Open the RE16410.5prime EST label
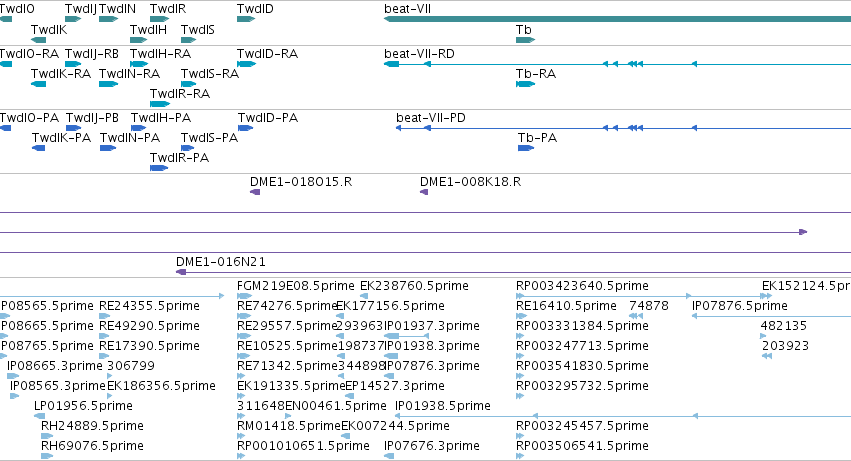Image resolution: width=851 pixels, height=461 pixels. tap(567, 306)
